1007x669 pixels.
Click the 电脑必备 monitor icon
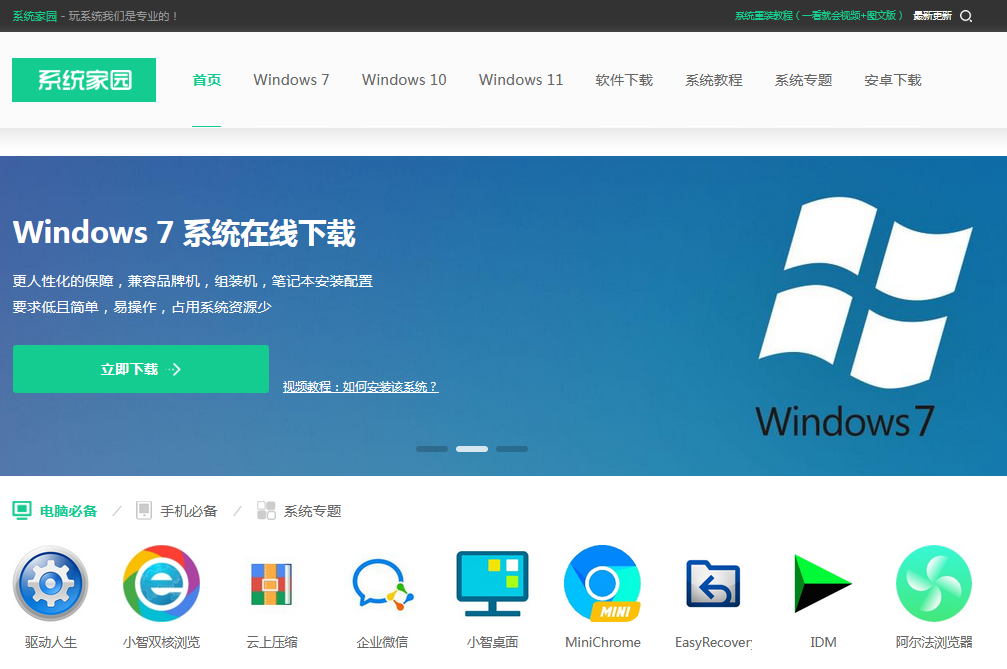pos(22,511)
